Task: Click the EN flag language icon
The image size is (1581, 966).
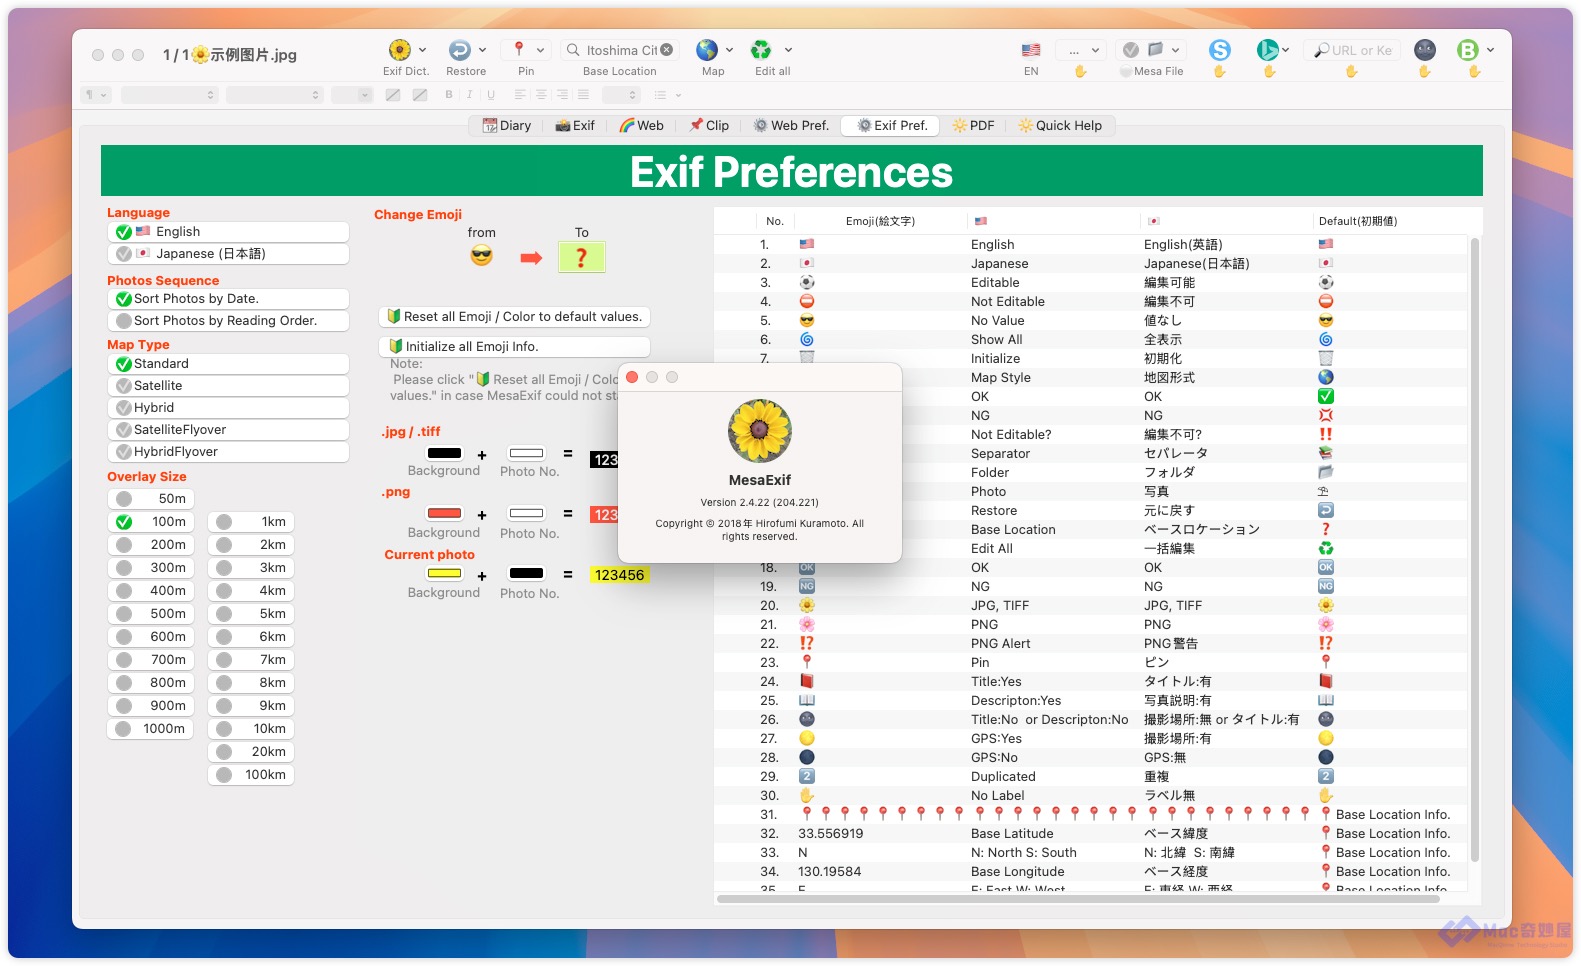Action: [1031, 50]
